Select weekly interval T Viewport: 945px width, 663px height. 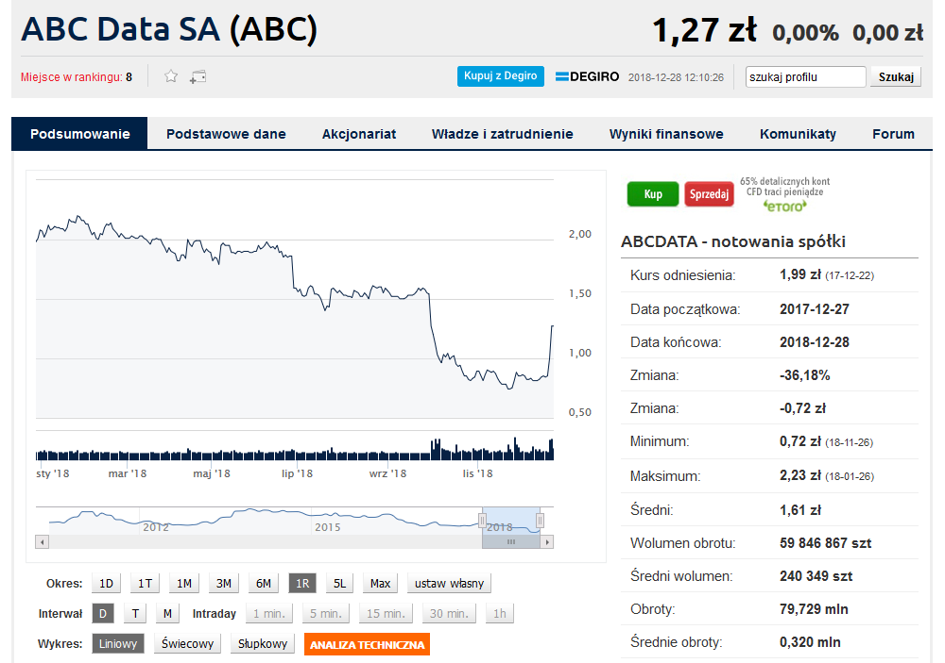tap(135, 614)
